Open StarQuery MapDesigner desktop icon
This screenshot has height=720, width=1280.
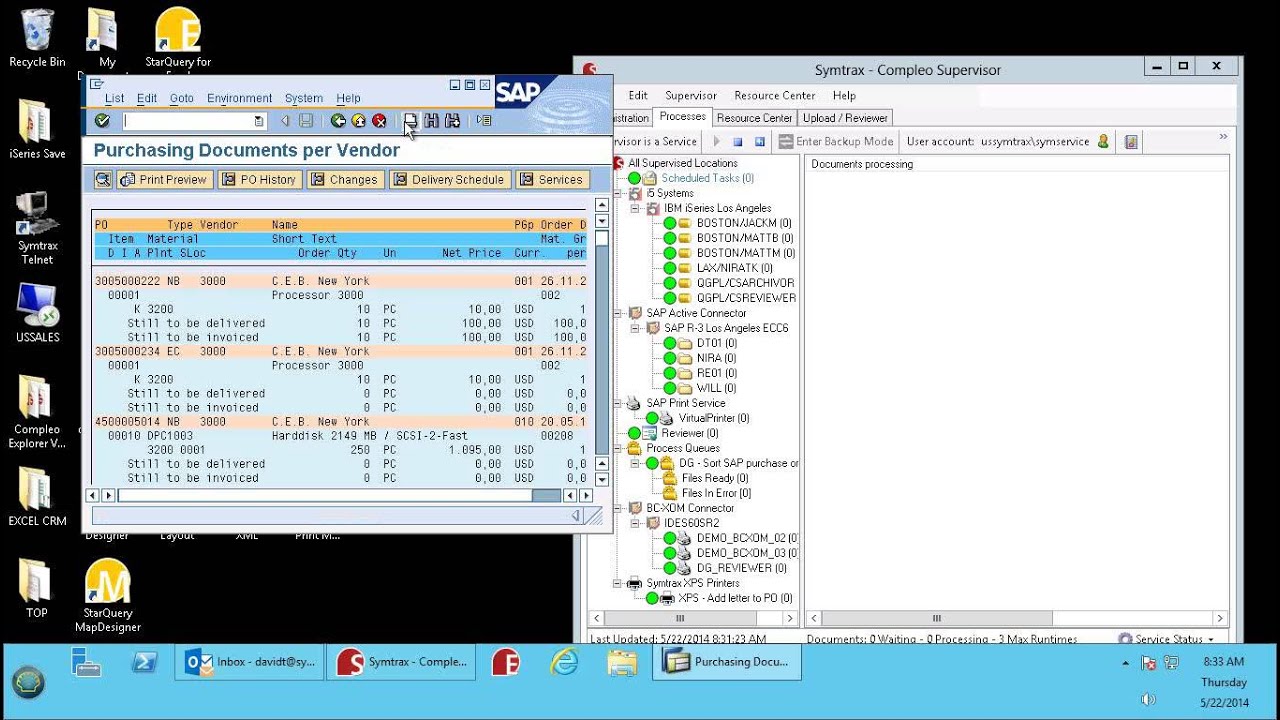pos(108,596)
